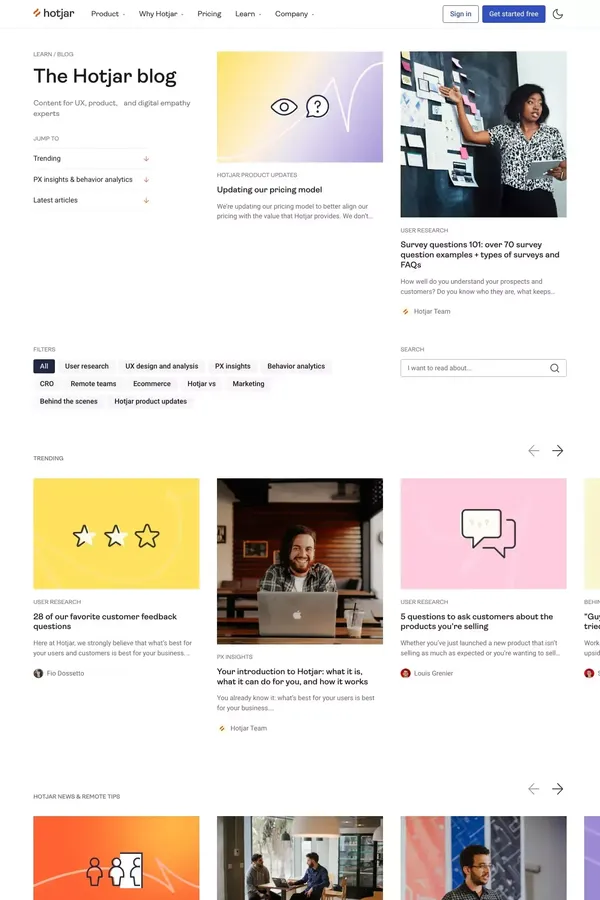The height and width of the screenshot is (900, 600).
Task: Filter by CRO
Action: pos(47,384)
